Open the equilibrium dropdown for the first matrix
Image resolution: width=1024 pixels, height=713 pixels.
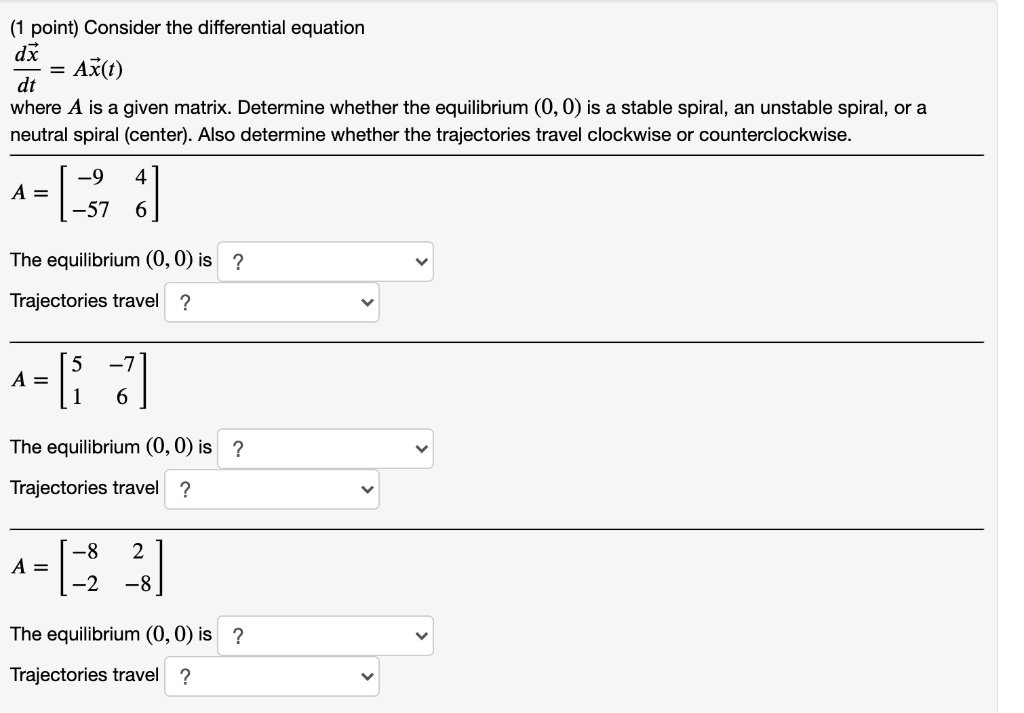325,262
